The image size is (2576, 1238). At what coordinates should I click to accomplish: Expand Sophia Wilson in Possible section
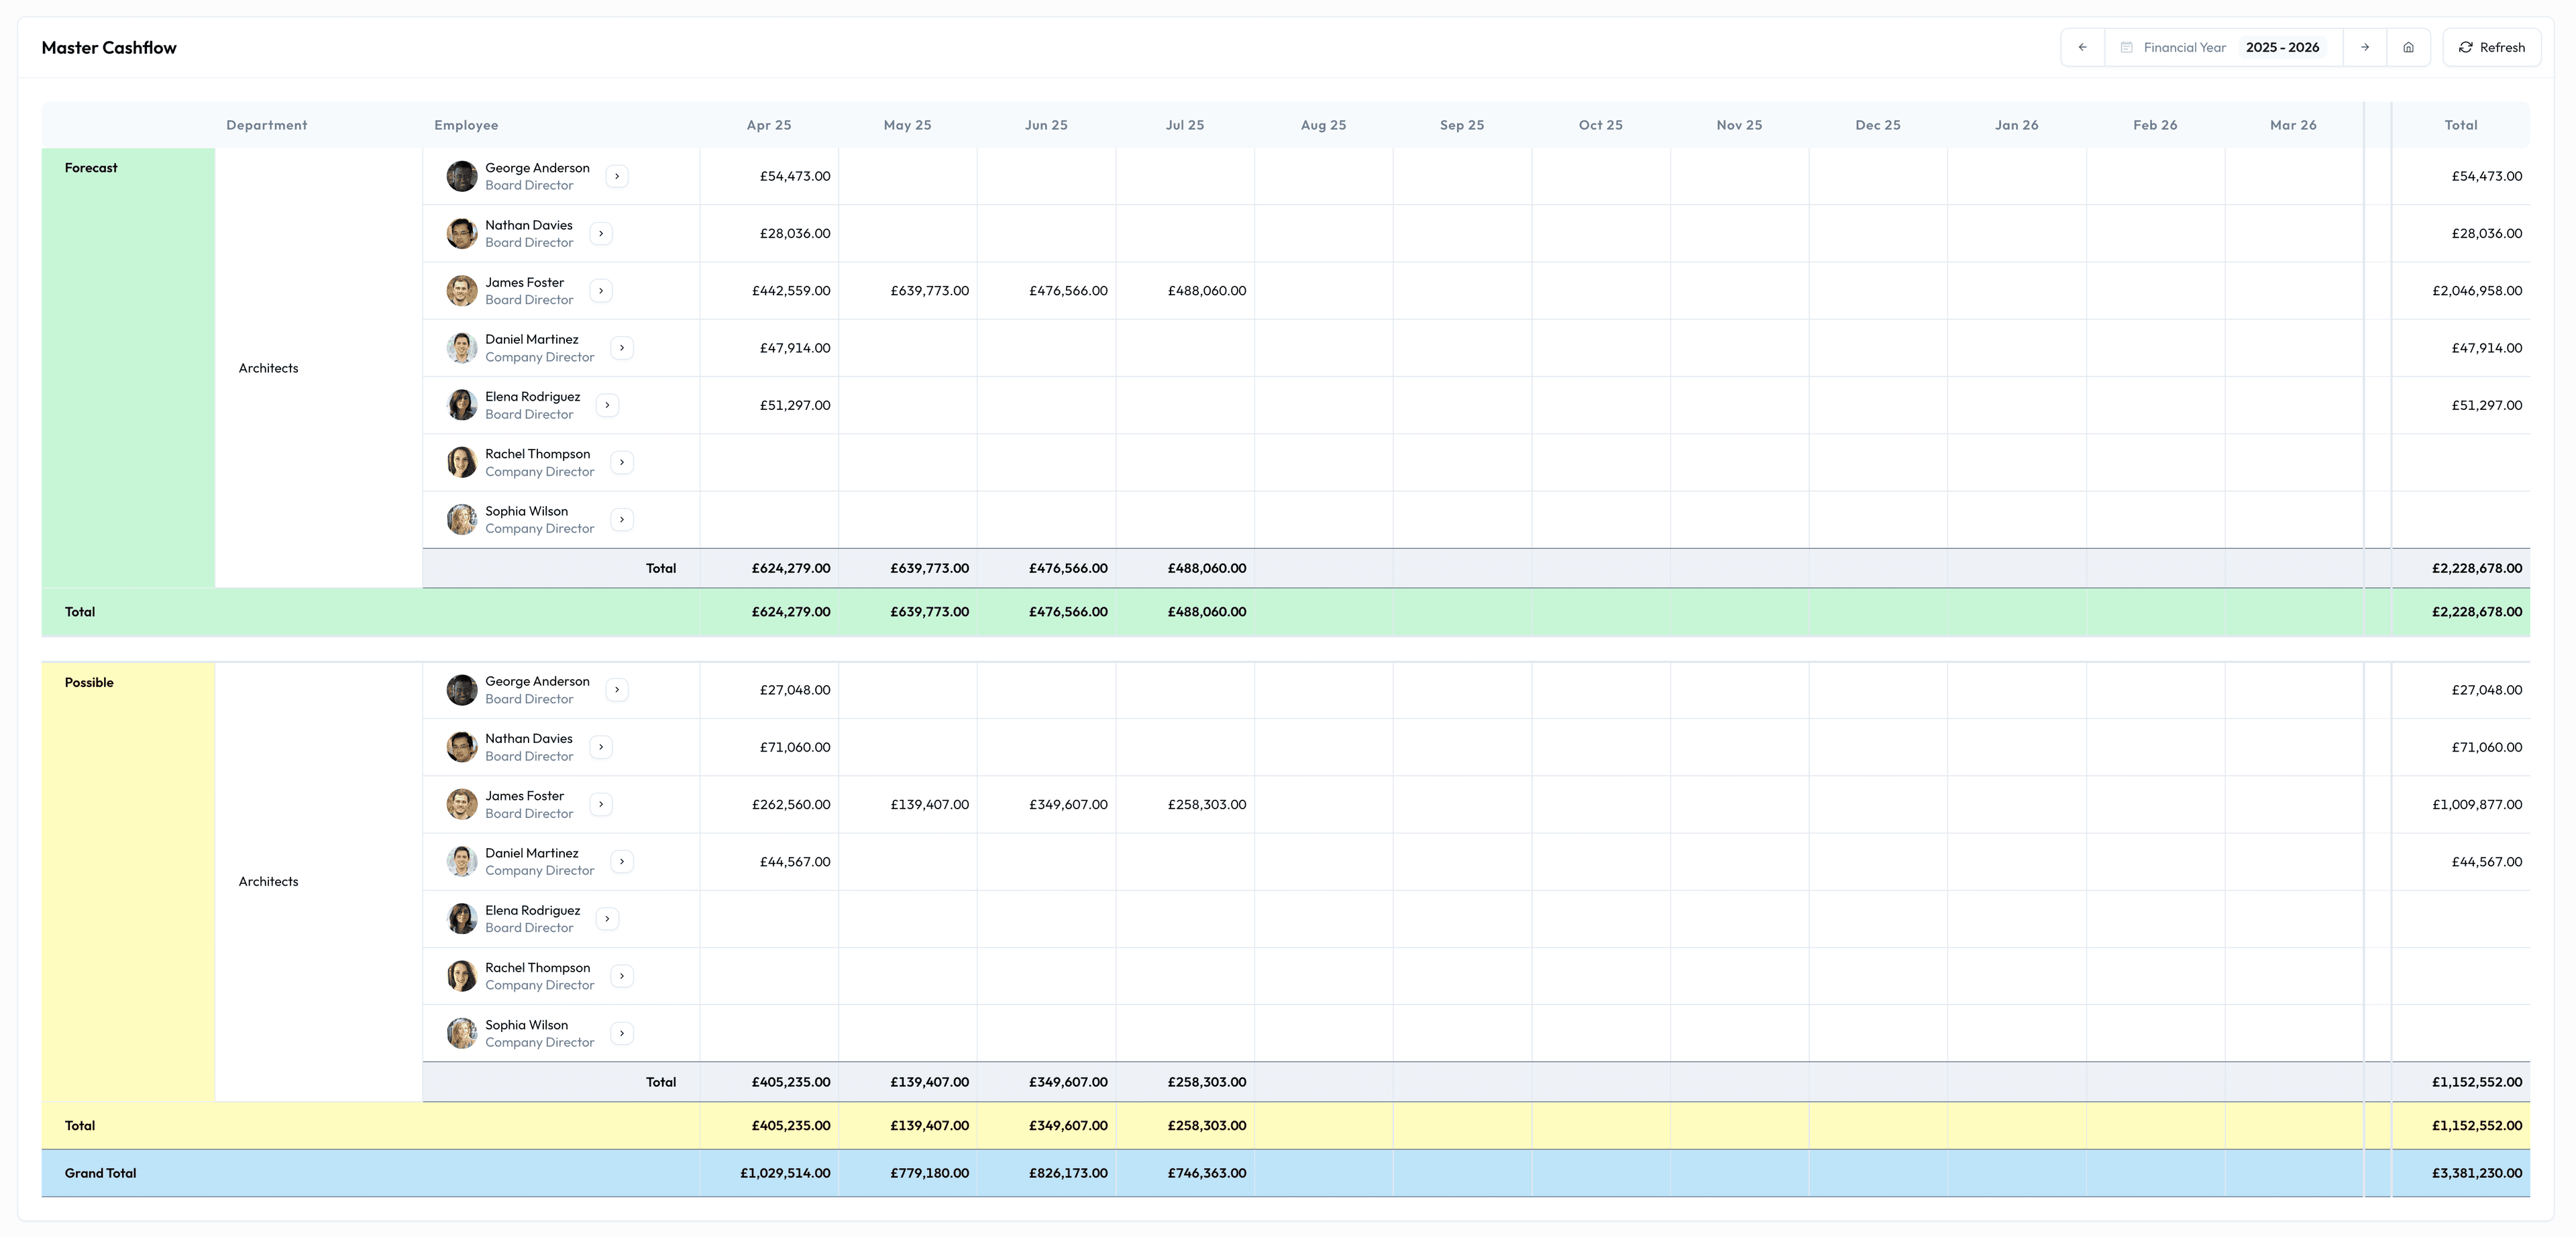tap(622, 1033)
